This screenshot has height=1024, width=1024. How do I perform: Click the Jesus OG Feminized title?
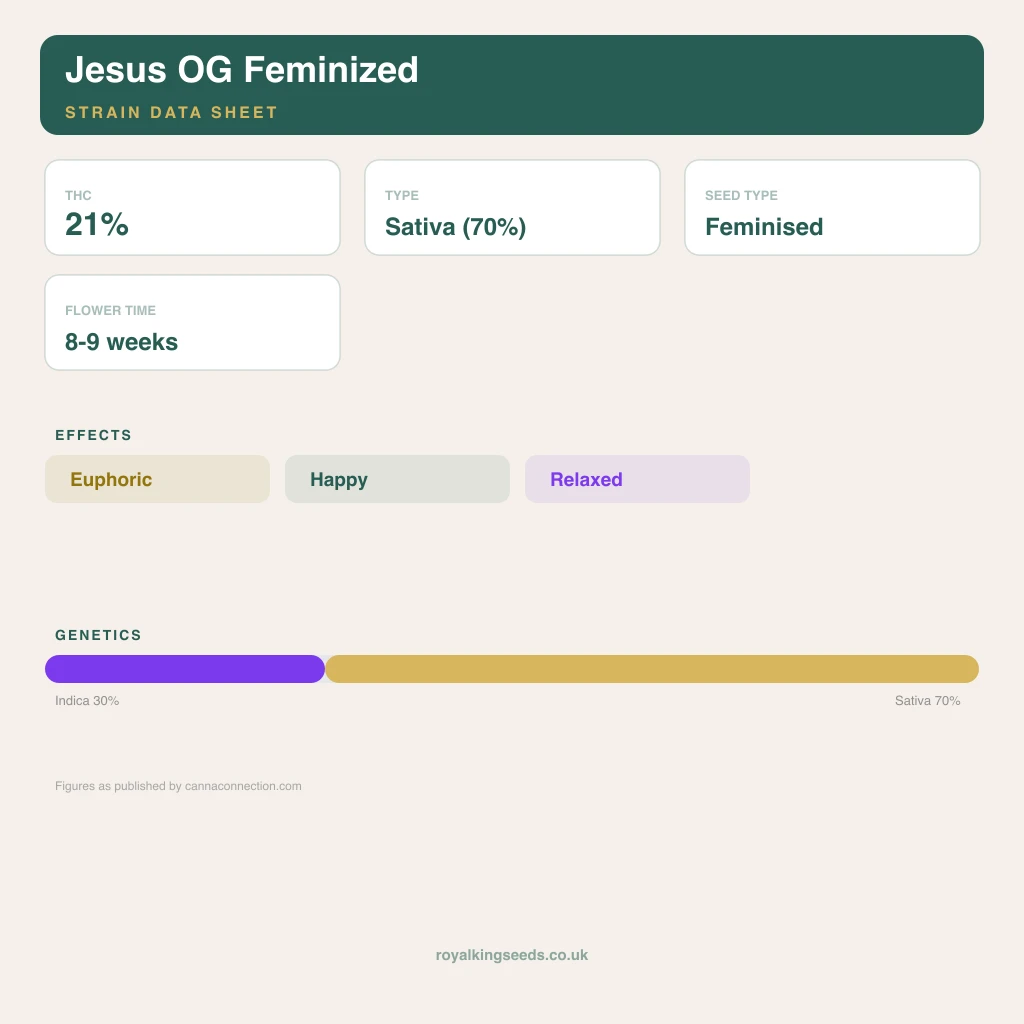[242, 69]
